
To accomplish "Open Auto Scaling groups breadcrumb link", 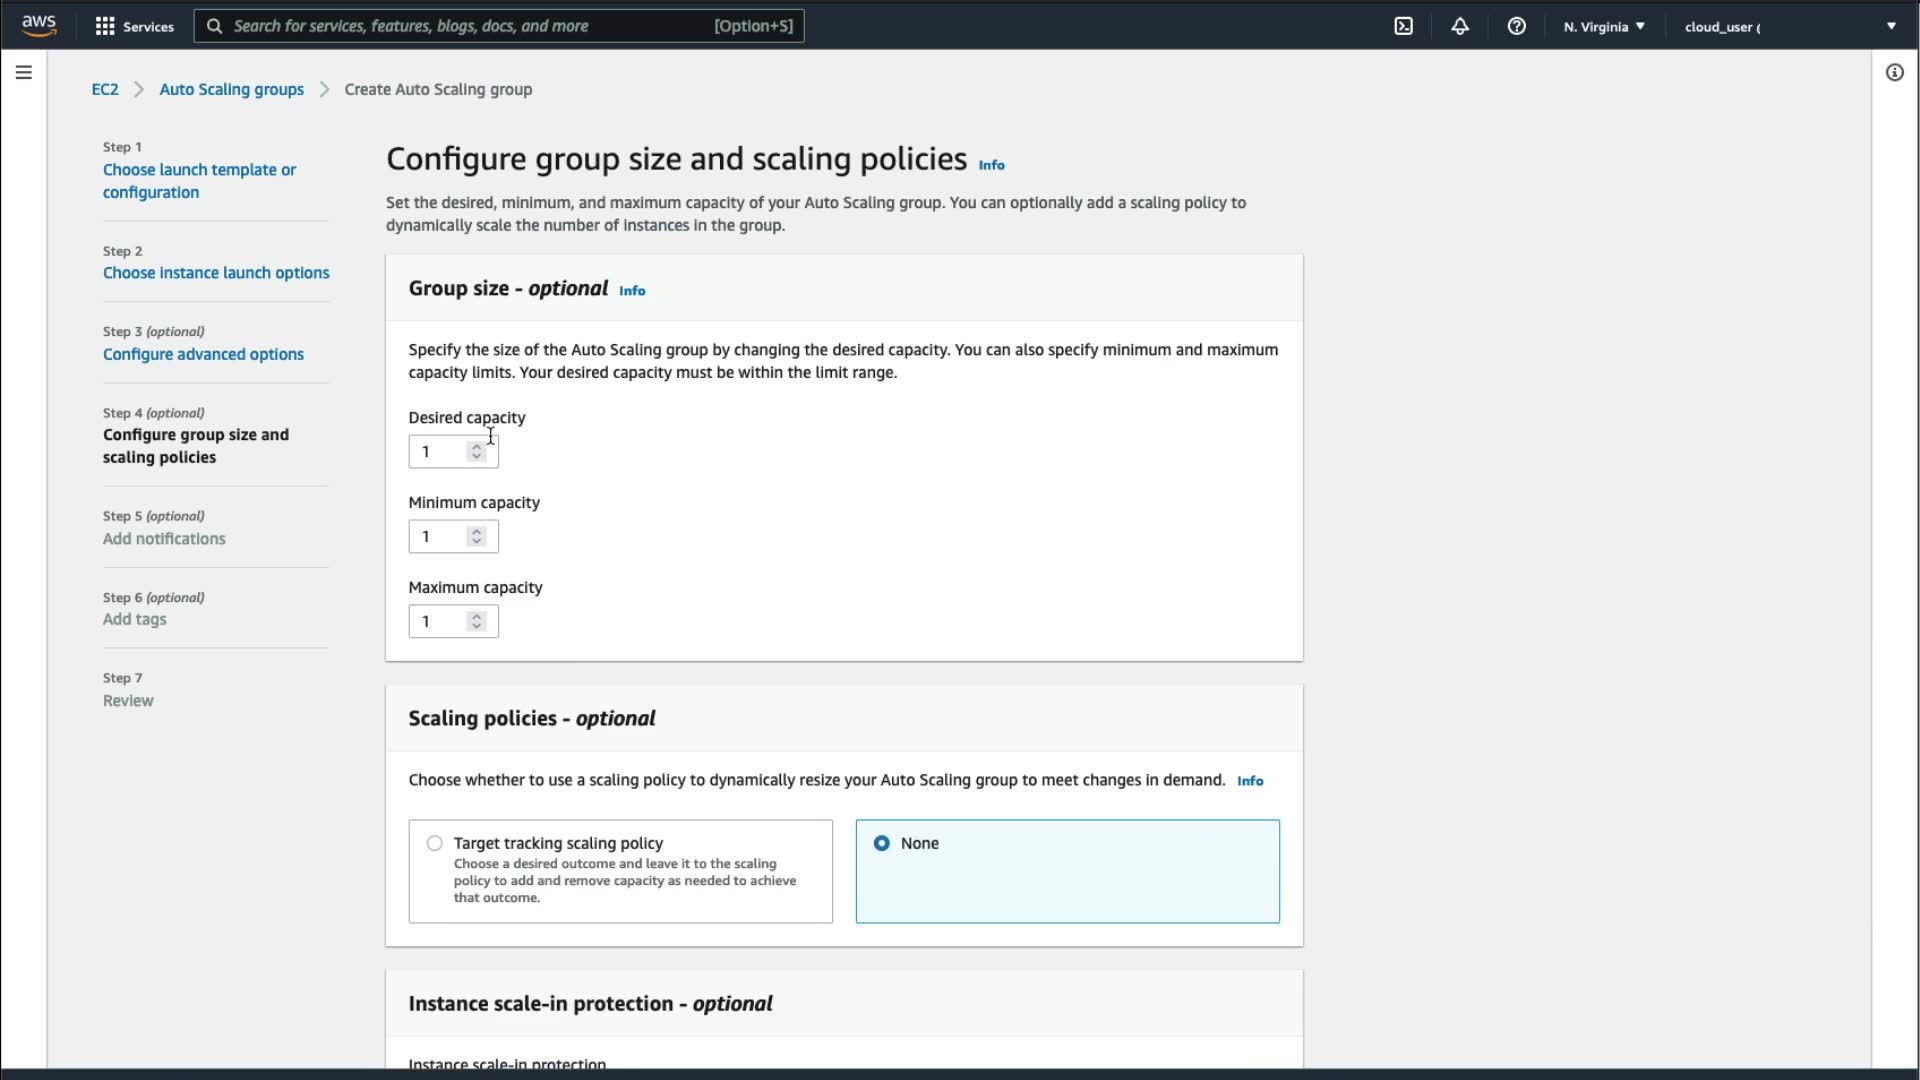I will 231,89.
